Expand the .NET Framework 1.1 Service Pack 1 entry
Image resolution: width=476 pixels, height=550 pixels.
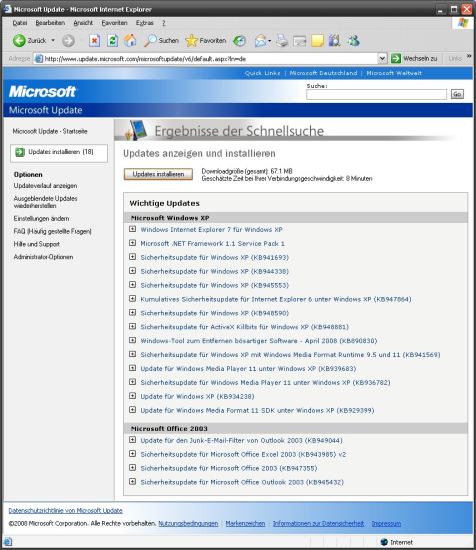tap(132, 243)
